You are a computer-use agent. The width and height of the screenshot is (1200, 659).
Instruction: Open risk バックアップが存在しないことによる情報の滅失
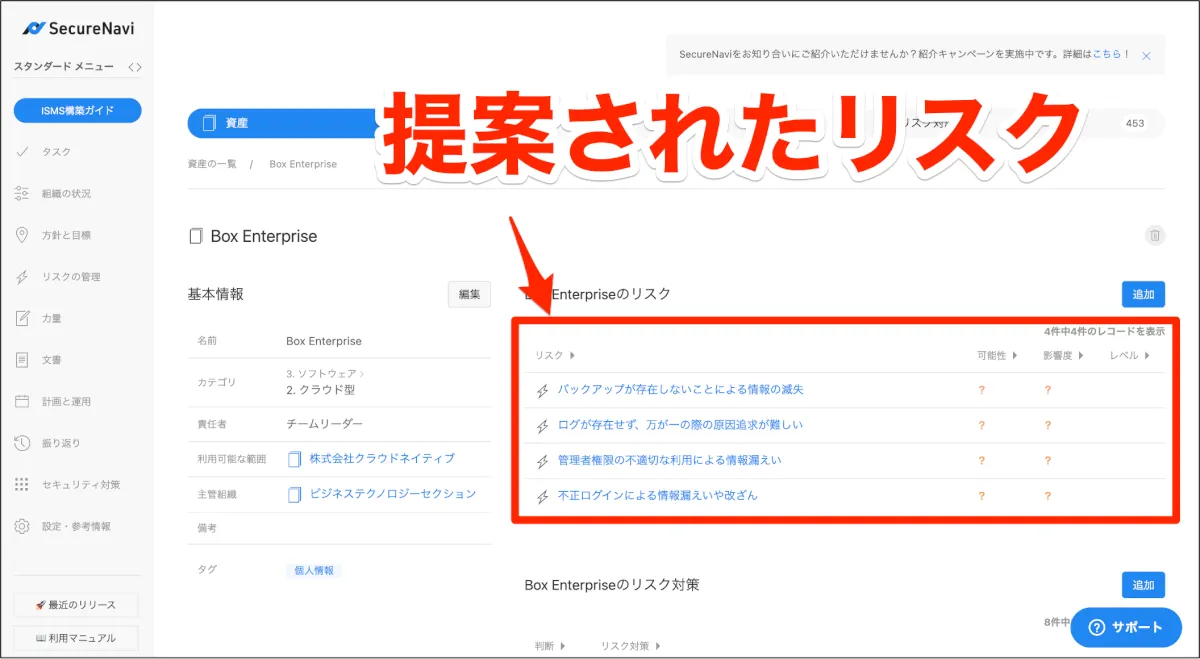(680, 389)
